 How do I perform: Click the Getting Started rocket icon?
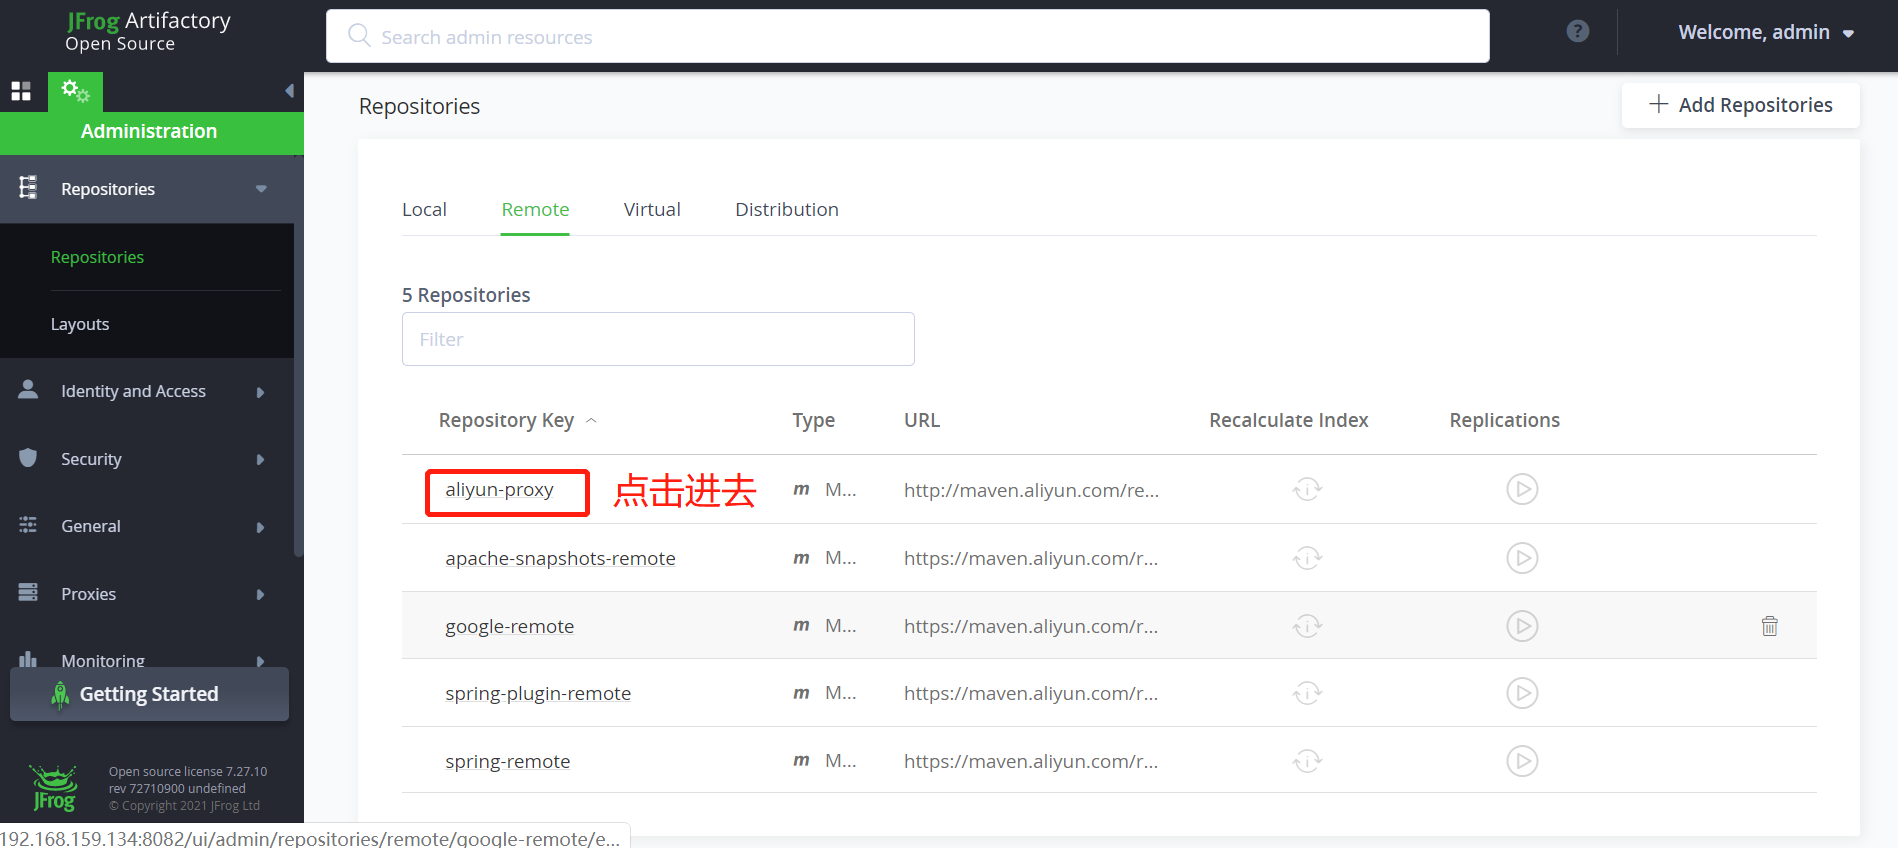[x=60, y=695]
